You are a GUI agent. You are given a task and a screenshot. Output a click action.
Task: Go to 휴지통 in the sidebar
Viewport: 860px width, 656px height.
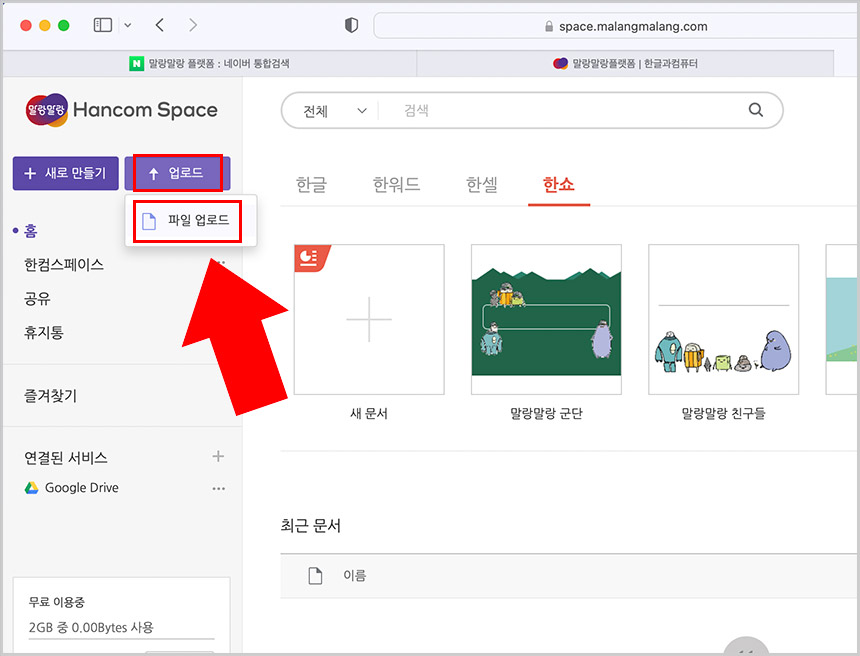click(45, 332)
